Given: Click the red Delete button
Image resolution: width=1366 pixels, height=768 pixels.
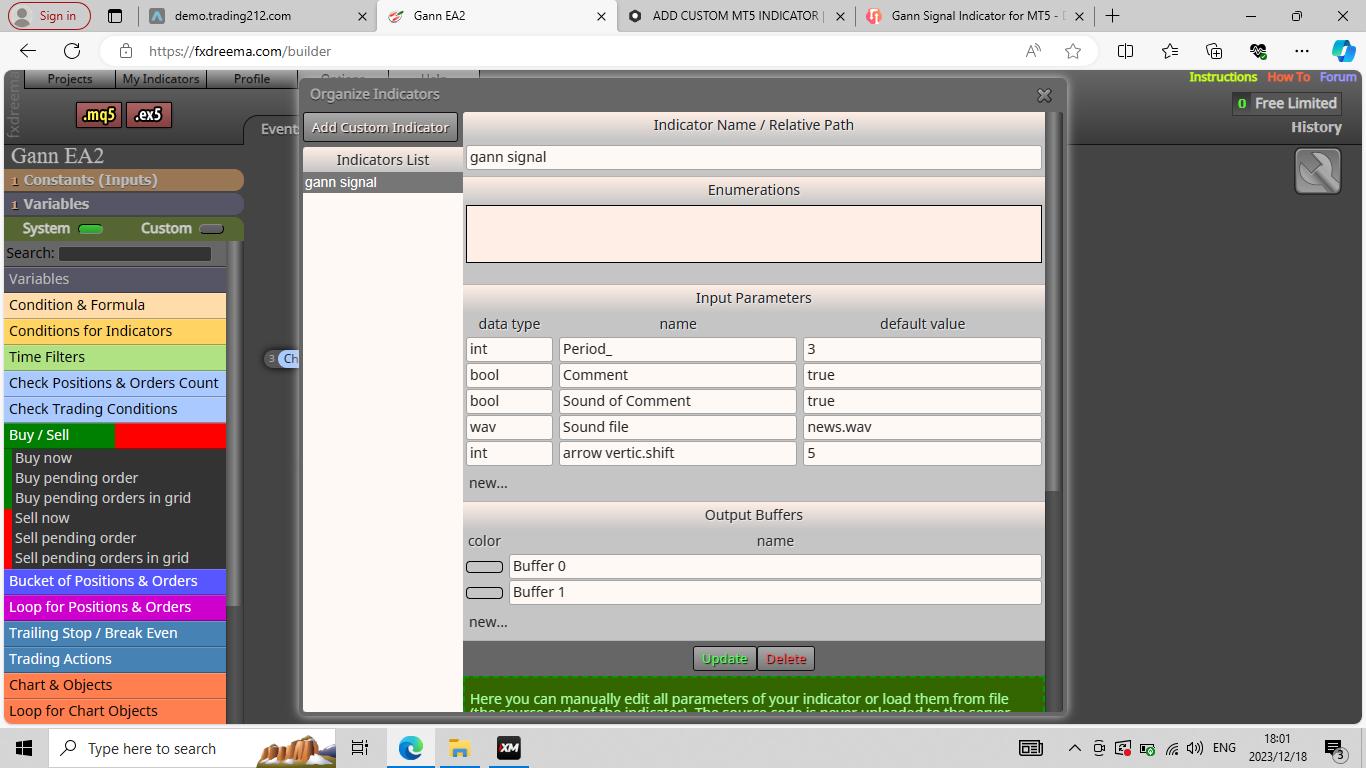Looking at the screenshot, I should pos(786,659).
